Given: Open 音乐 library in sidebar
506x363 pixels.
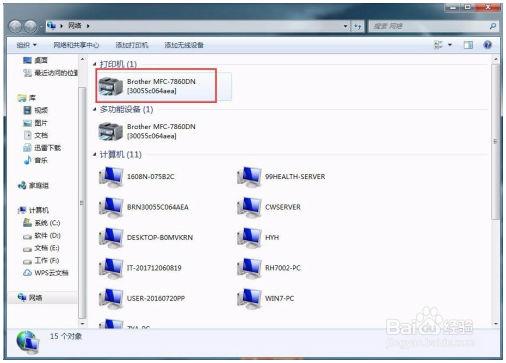Looking at the screenshot, I should point(36,160).
